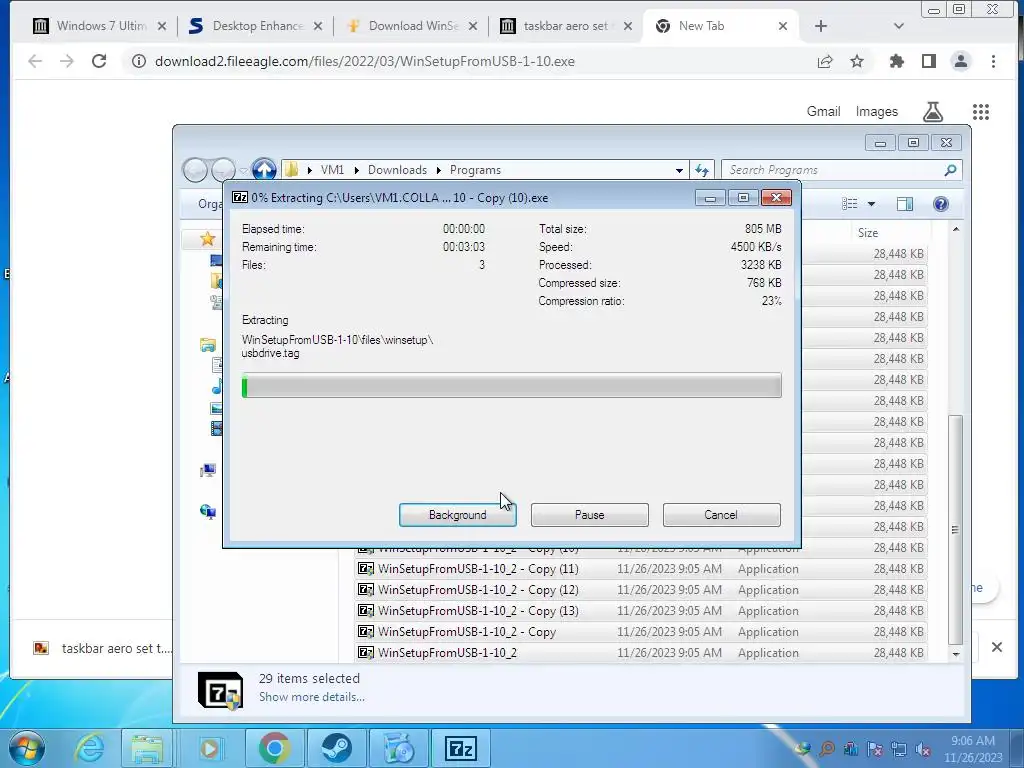Viewport: 1024px width, 768px height.
Task: Open Windows Media Player from taskbar
Action: point(209,748)
